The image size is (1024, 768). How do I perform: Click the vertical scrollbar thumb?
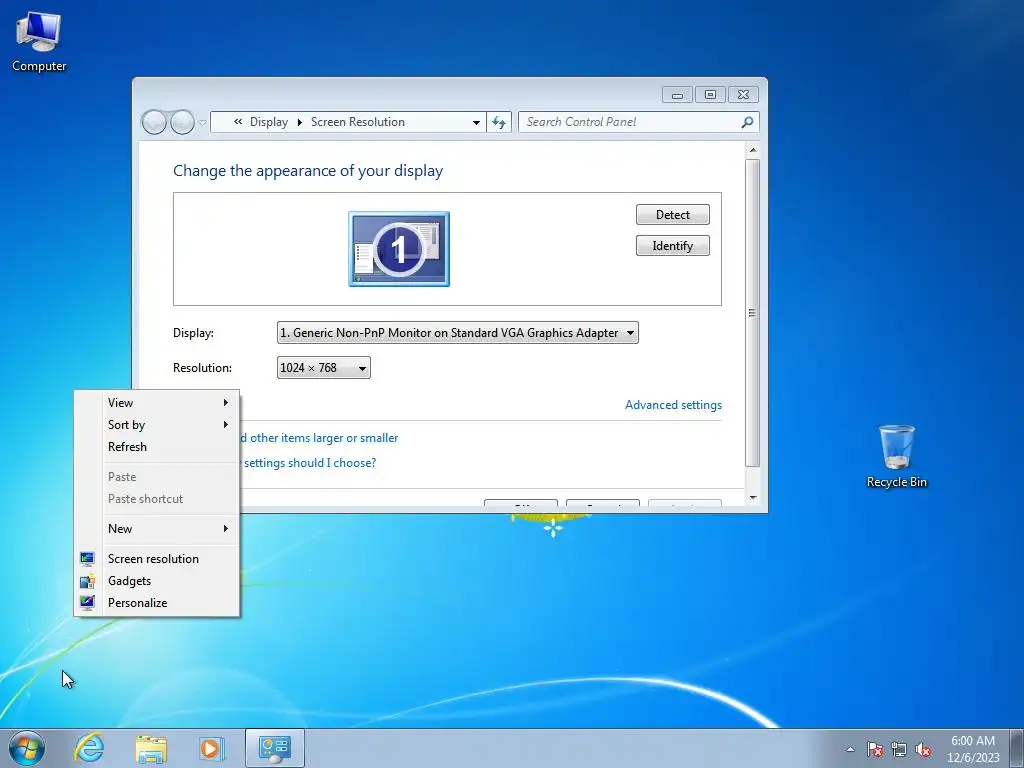[x=752, y=313]
